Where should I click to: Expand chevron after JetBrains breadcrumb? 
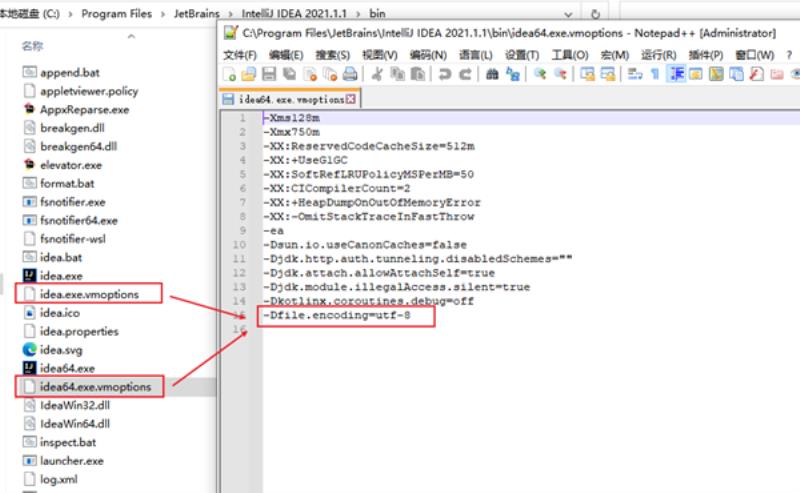(x=231, y=14)
